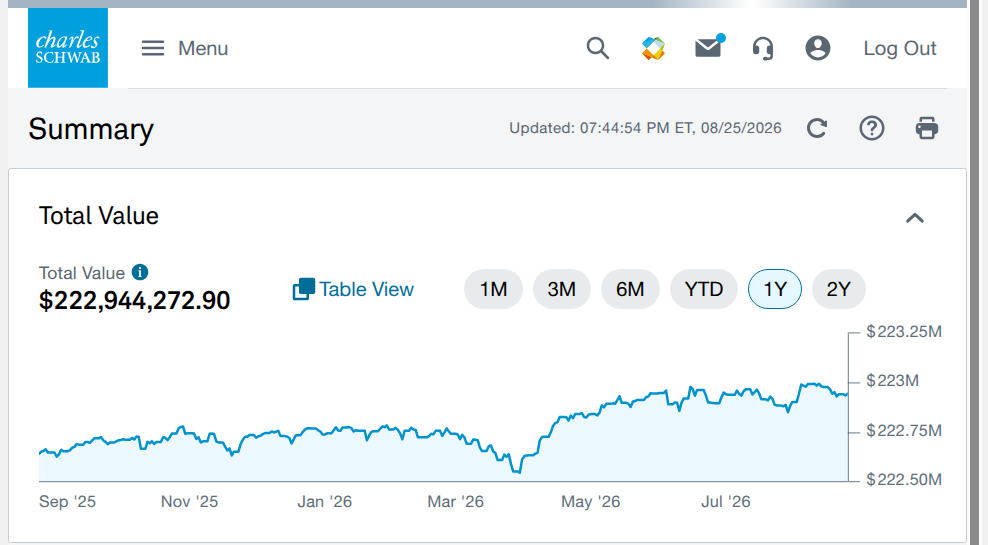988x545 pixels.
Task: Open the search magnifier icon
Action: pos(597,49)
